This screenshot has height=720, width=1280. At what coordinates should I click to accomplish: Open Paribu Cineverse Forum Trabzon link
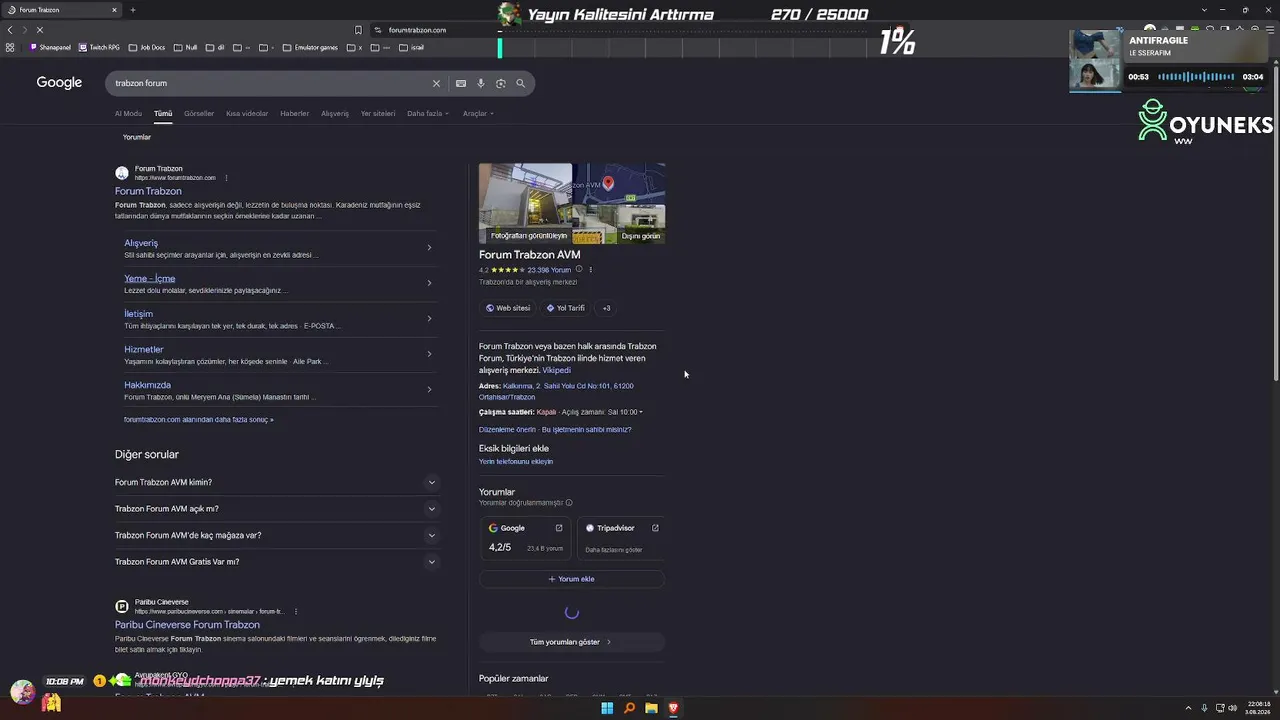[x=187, y=625]
